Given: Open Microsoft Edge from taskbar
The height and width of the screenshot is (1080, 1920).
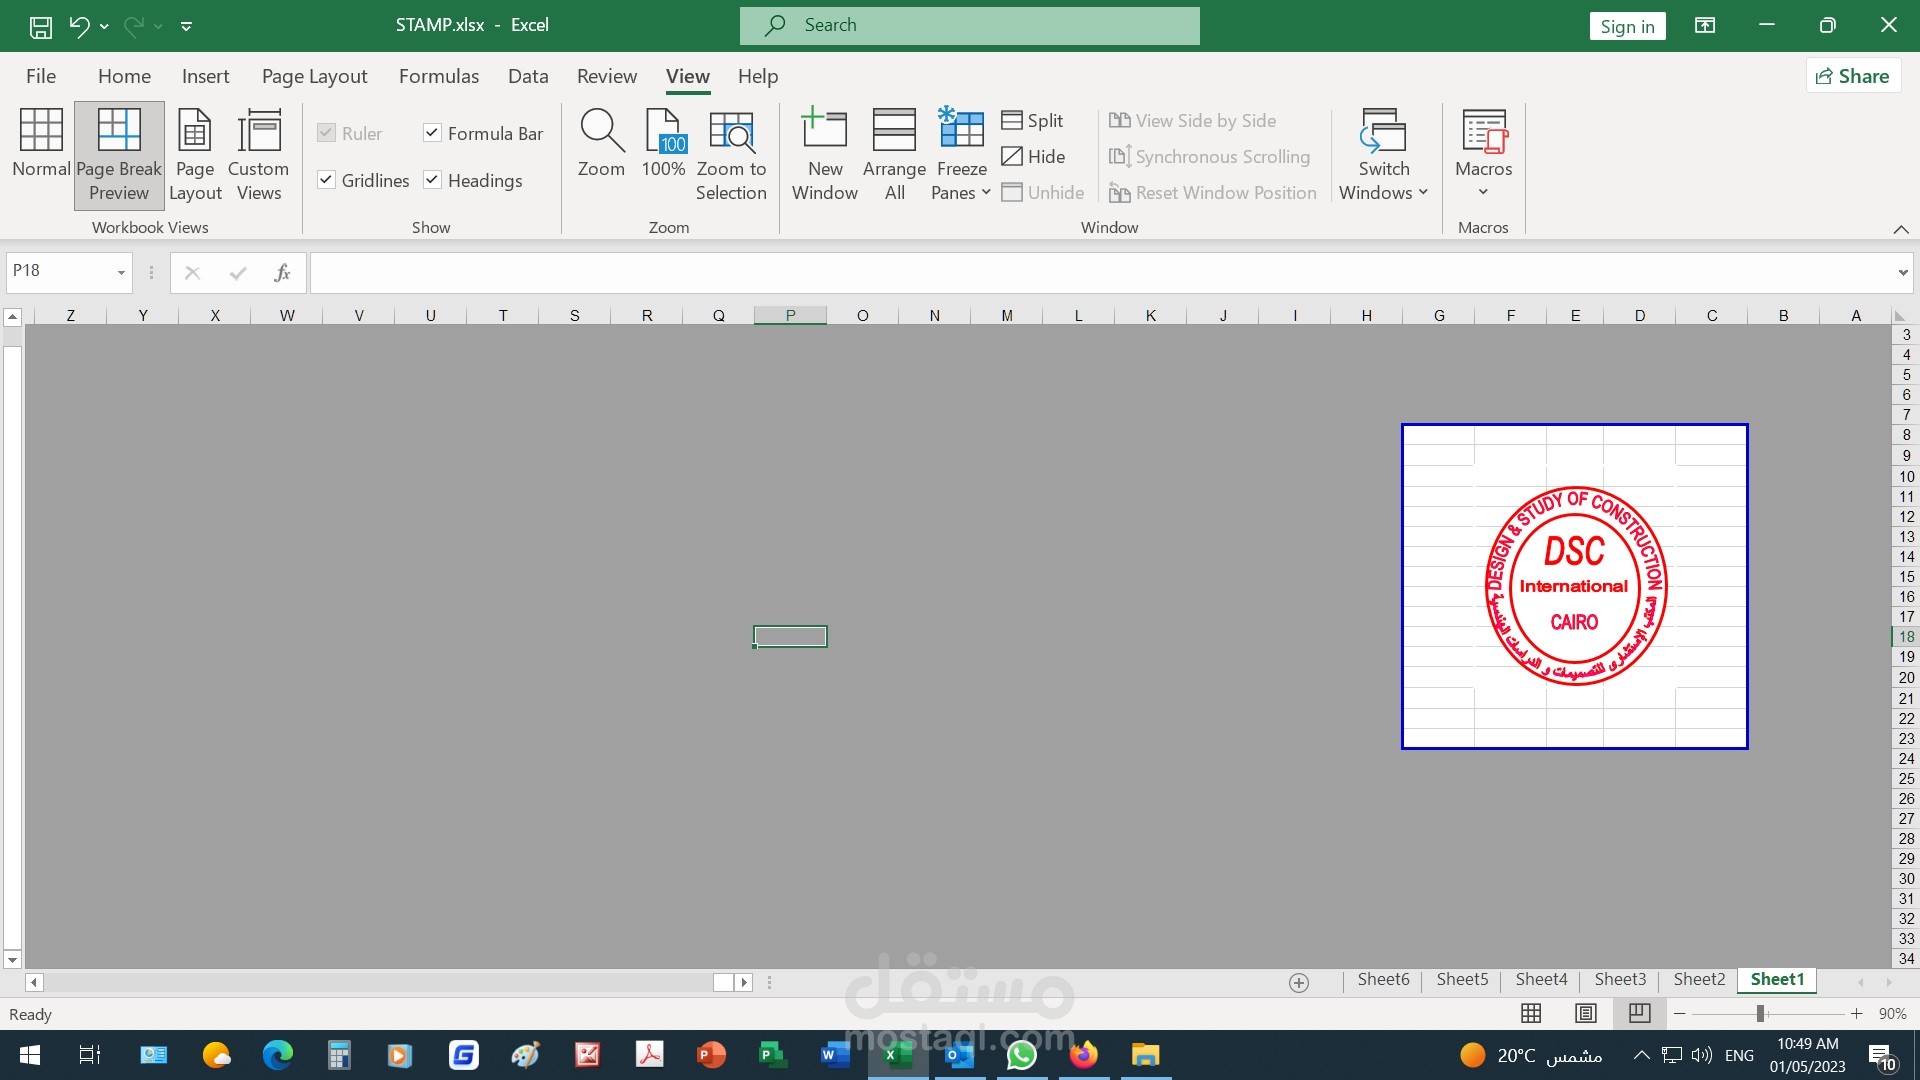Looking at the screenshot, I should 278,1055.
